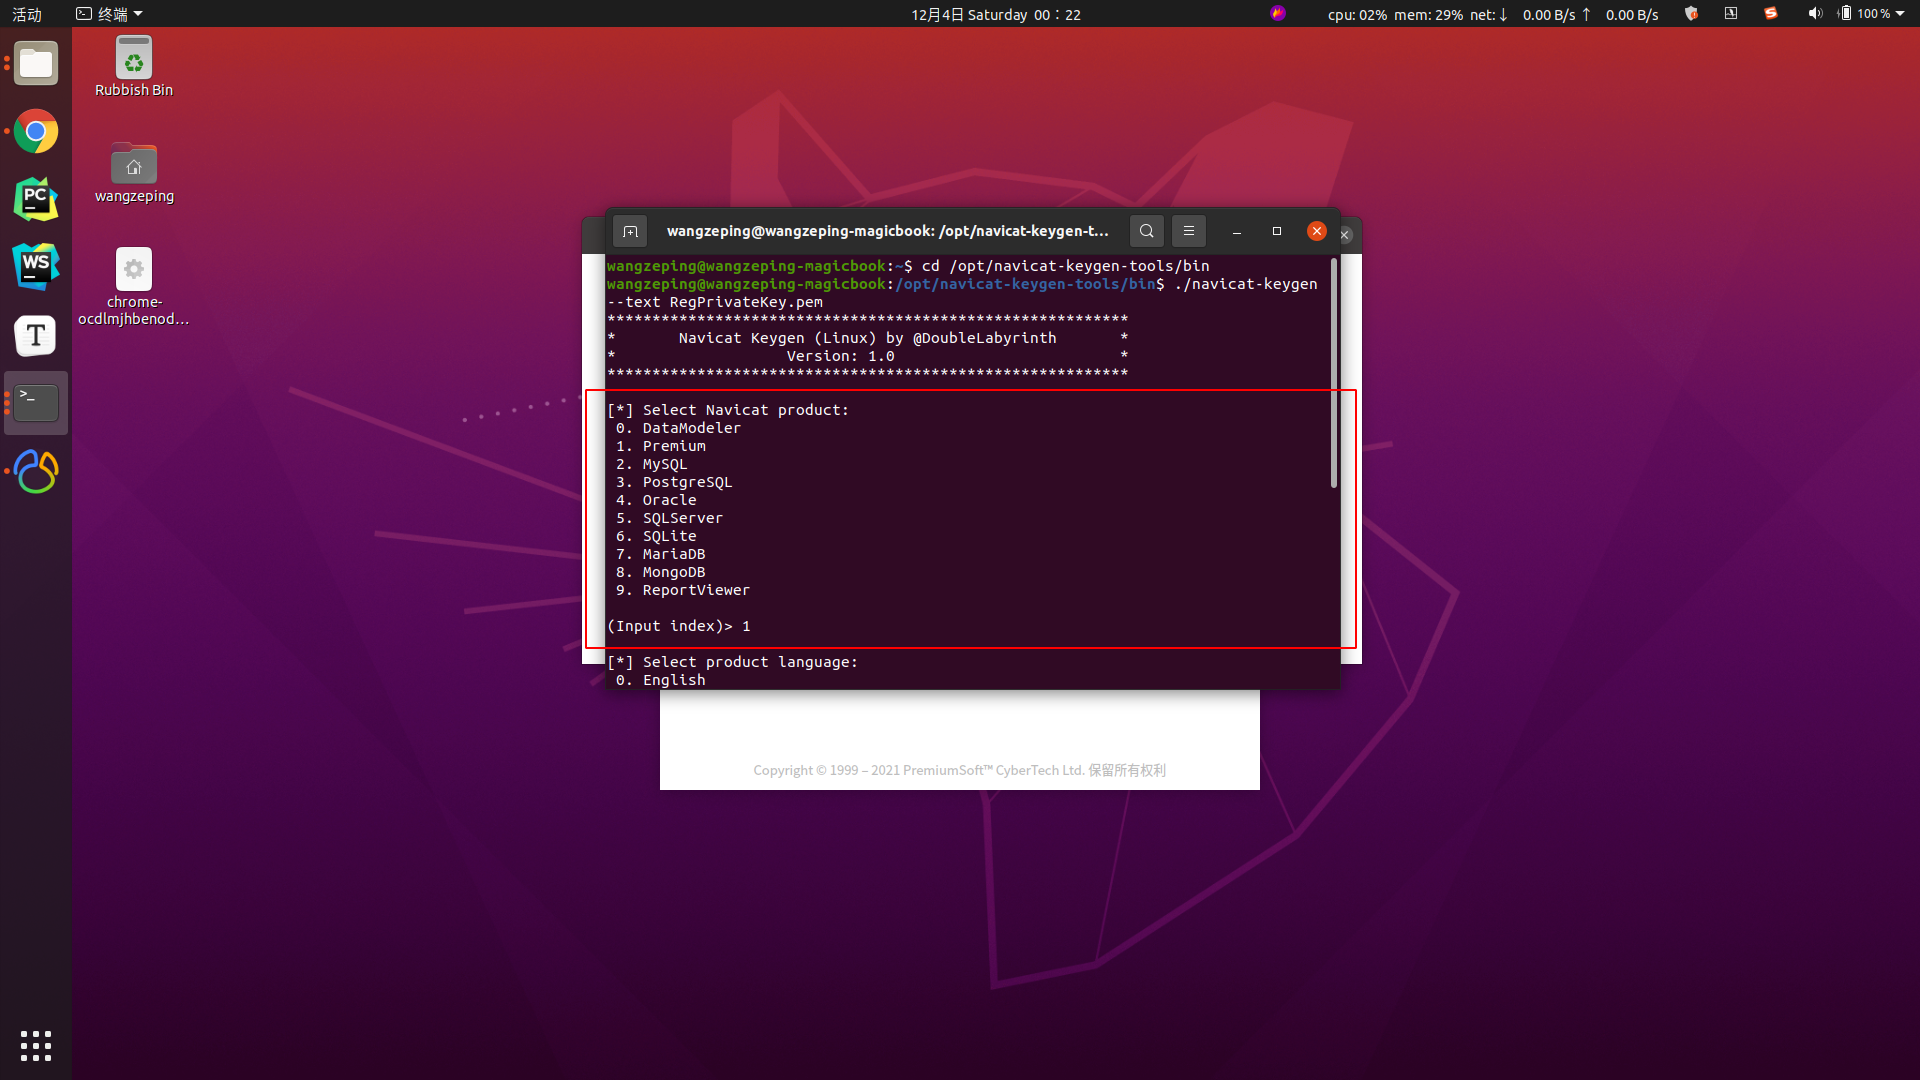
Task: Click the terminal window scrollbar
Action: click(1334, 375)
